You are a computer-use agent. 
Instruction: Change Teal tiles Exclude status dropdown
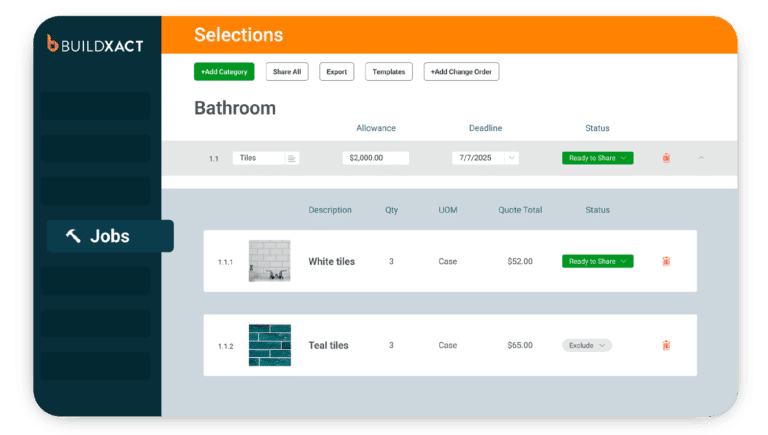click(587, 345)
